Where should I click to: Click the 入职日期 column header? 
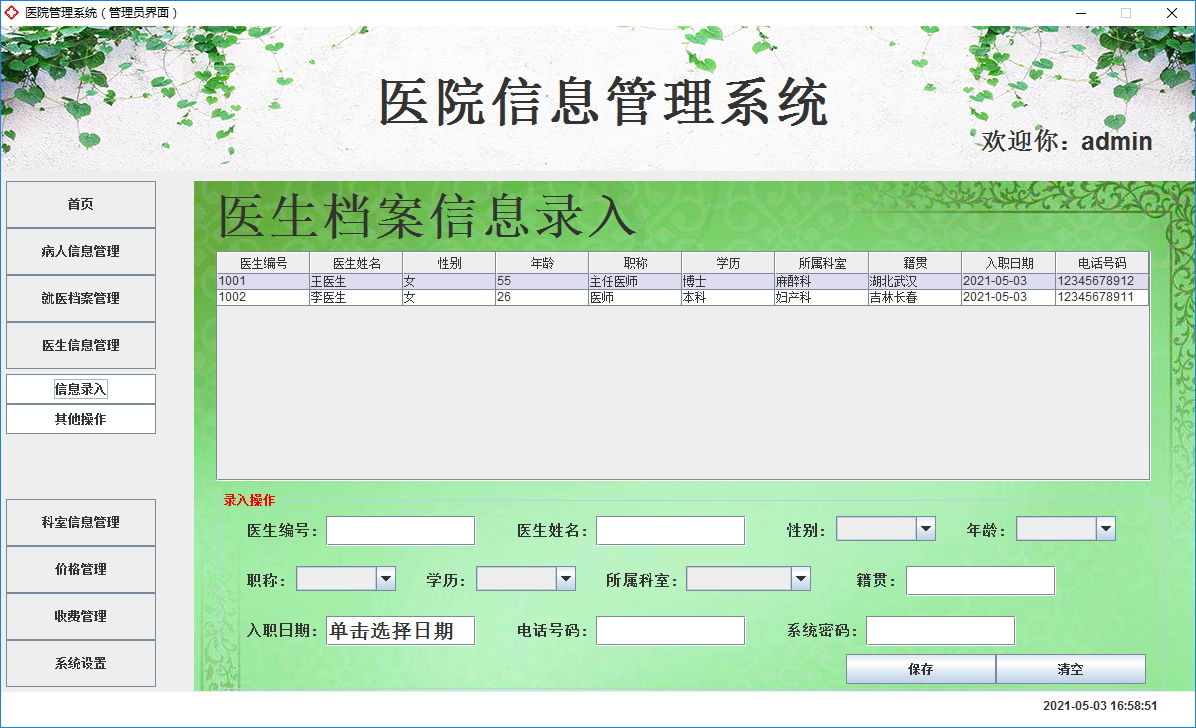1008,263
